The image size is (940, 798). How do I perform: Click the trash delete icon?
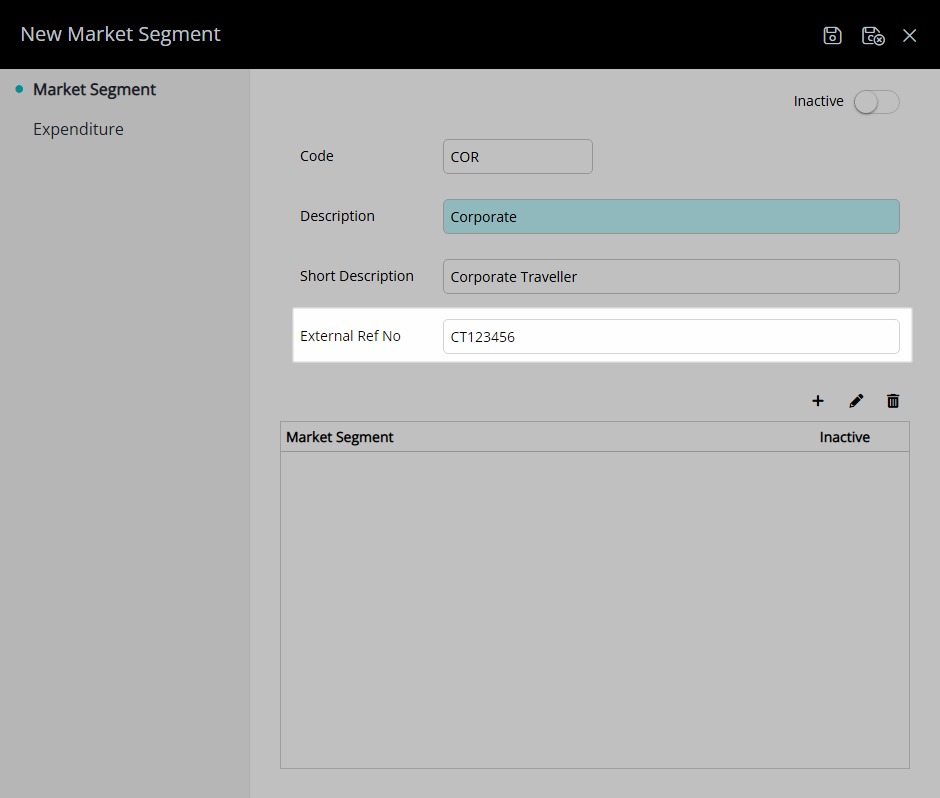pos(893,401)
